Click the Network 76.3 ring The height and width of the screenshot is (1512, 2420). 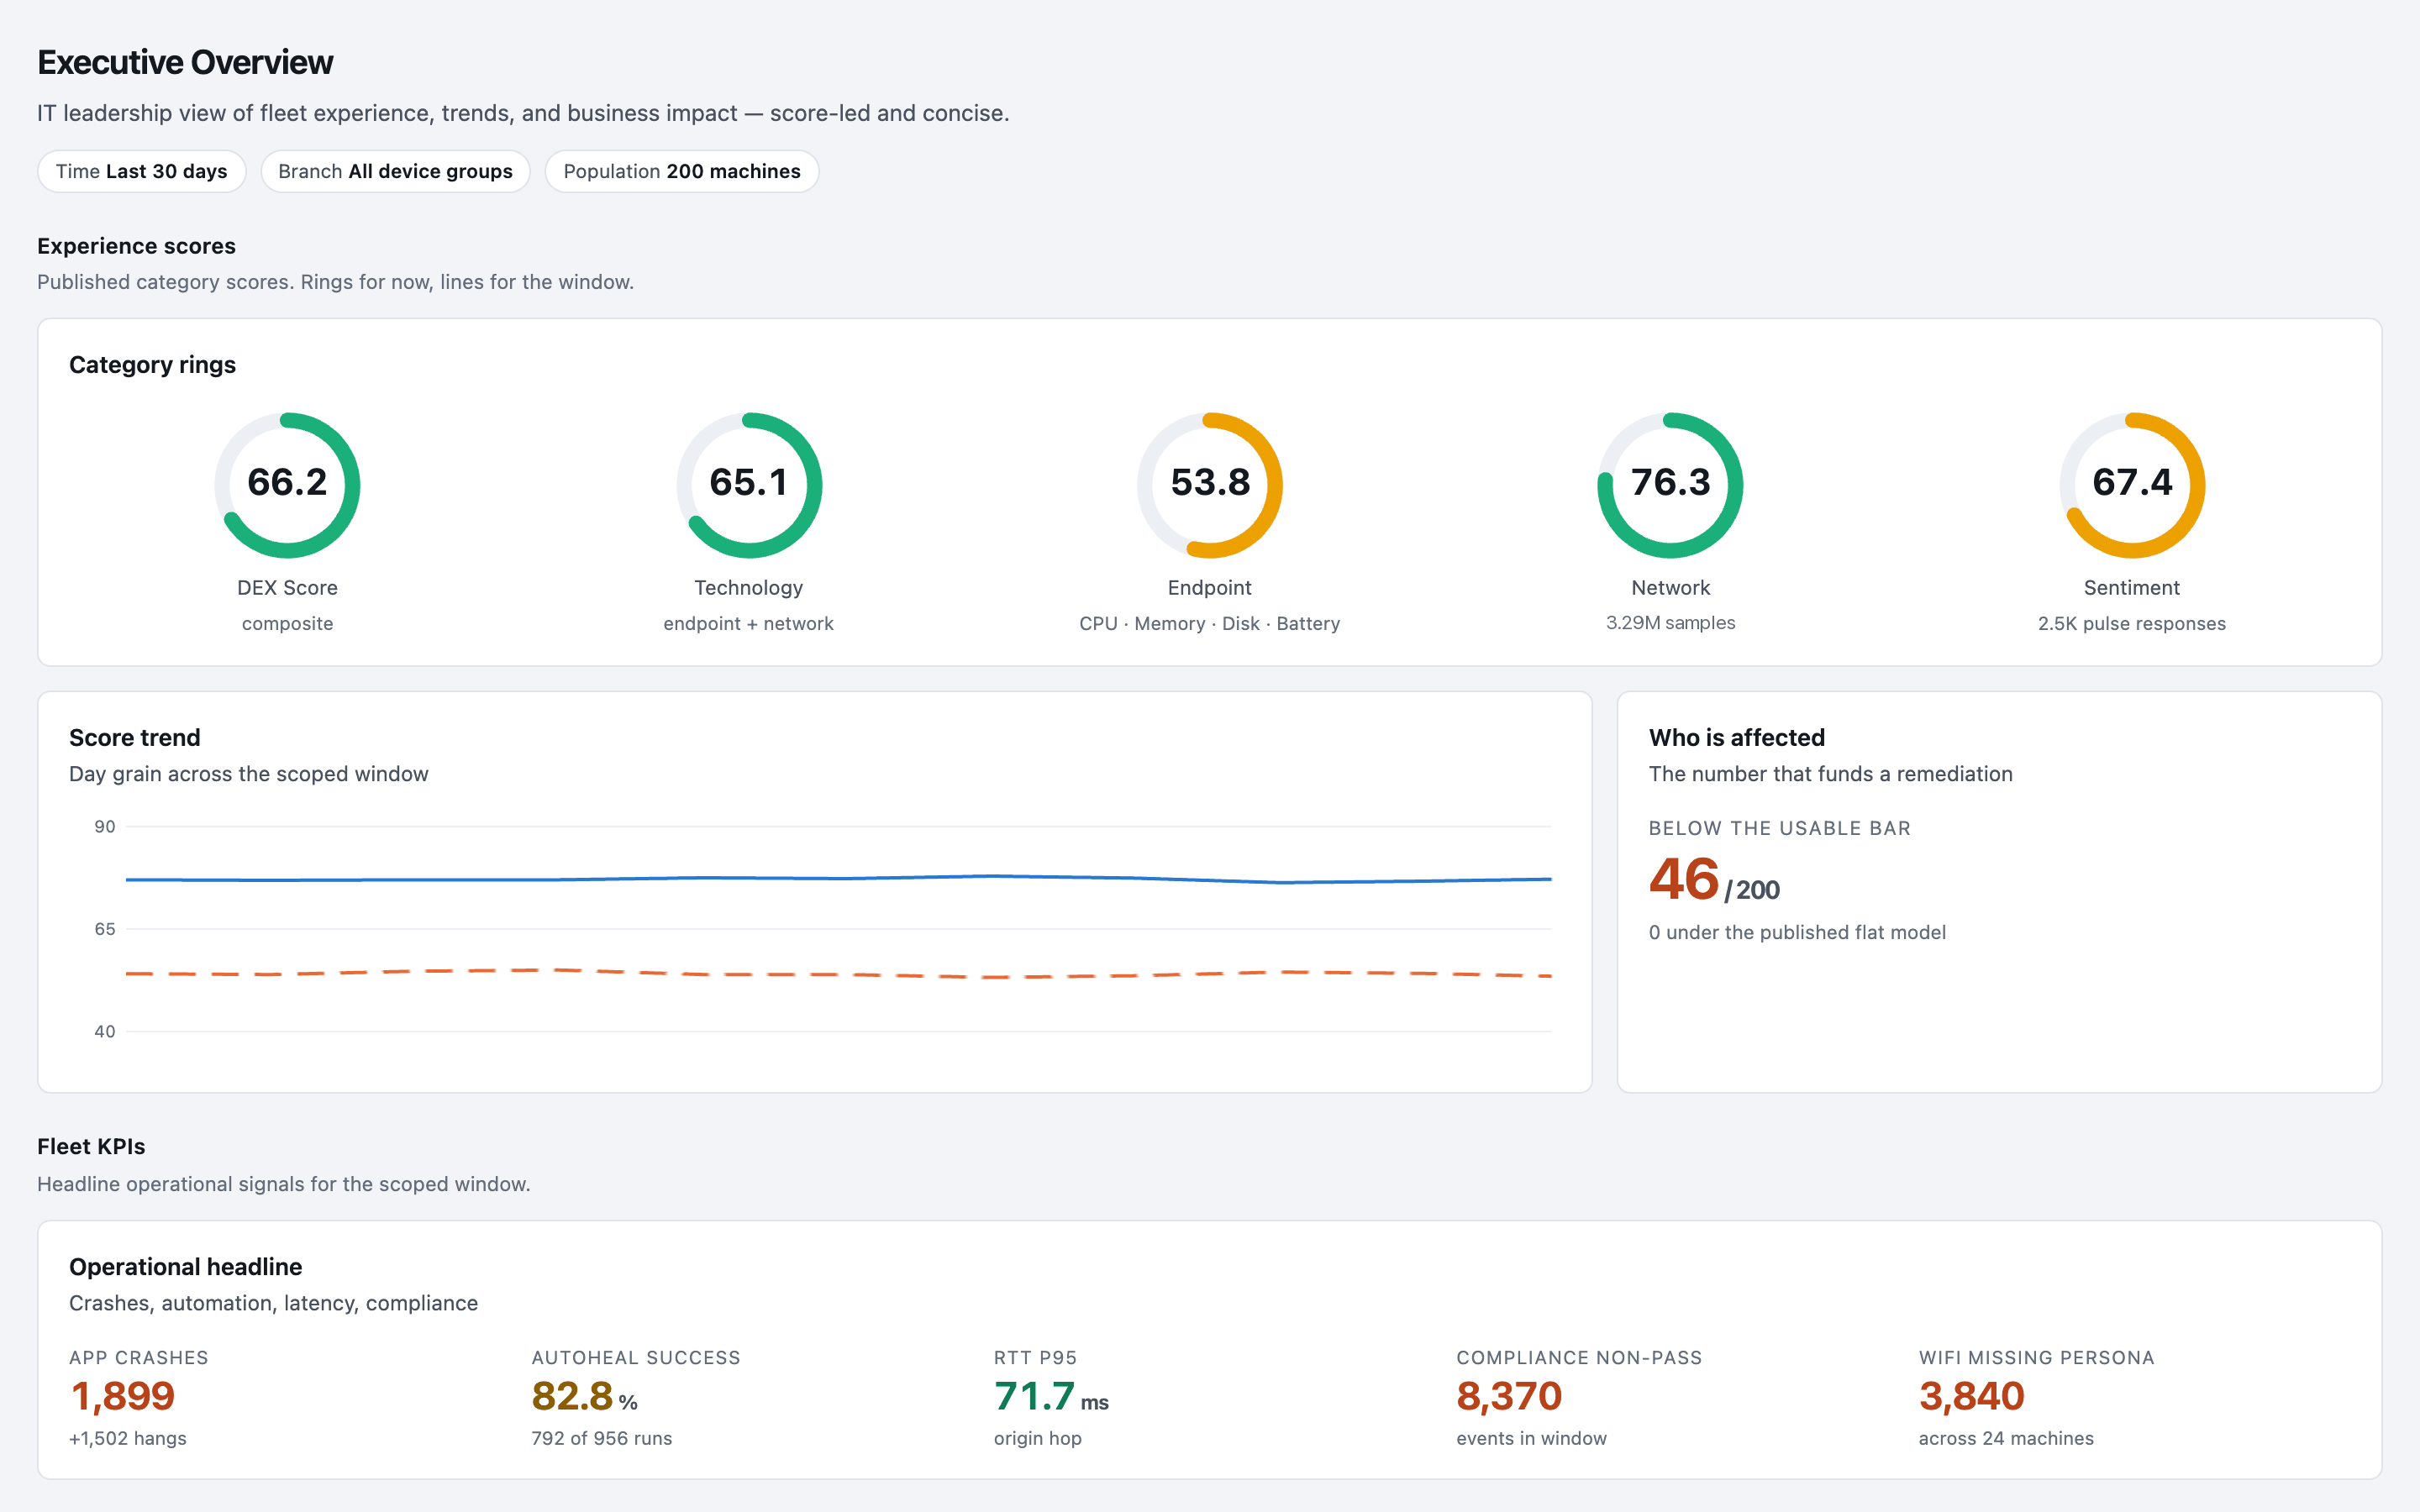tap(1671, 485)
